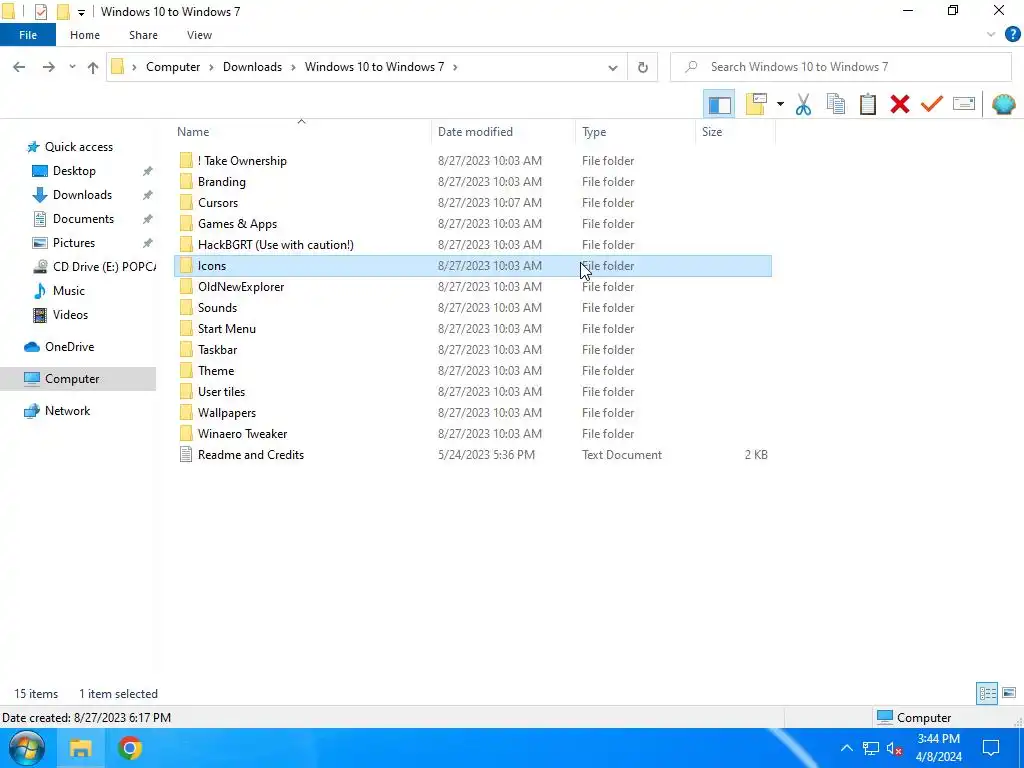The height and width of the screenshot is (768, 1024).
Task: Switch to the View ribbon tab
Action: point(199,35)
